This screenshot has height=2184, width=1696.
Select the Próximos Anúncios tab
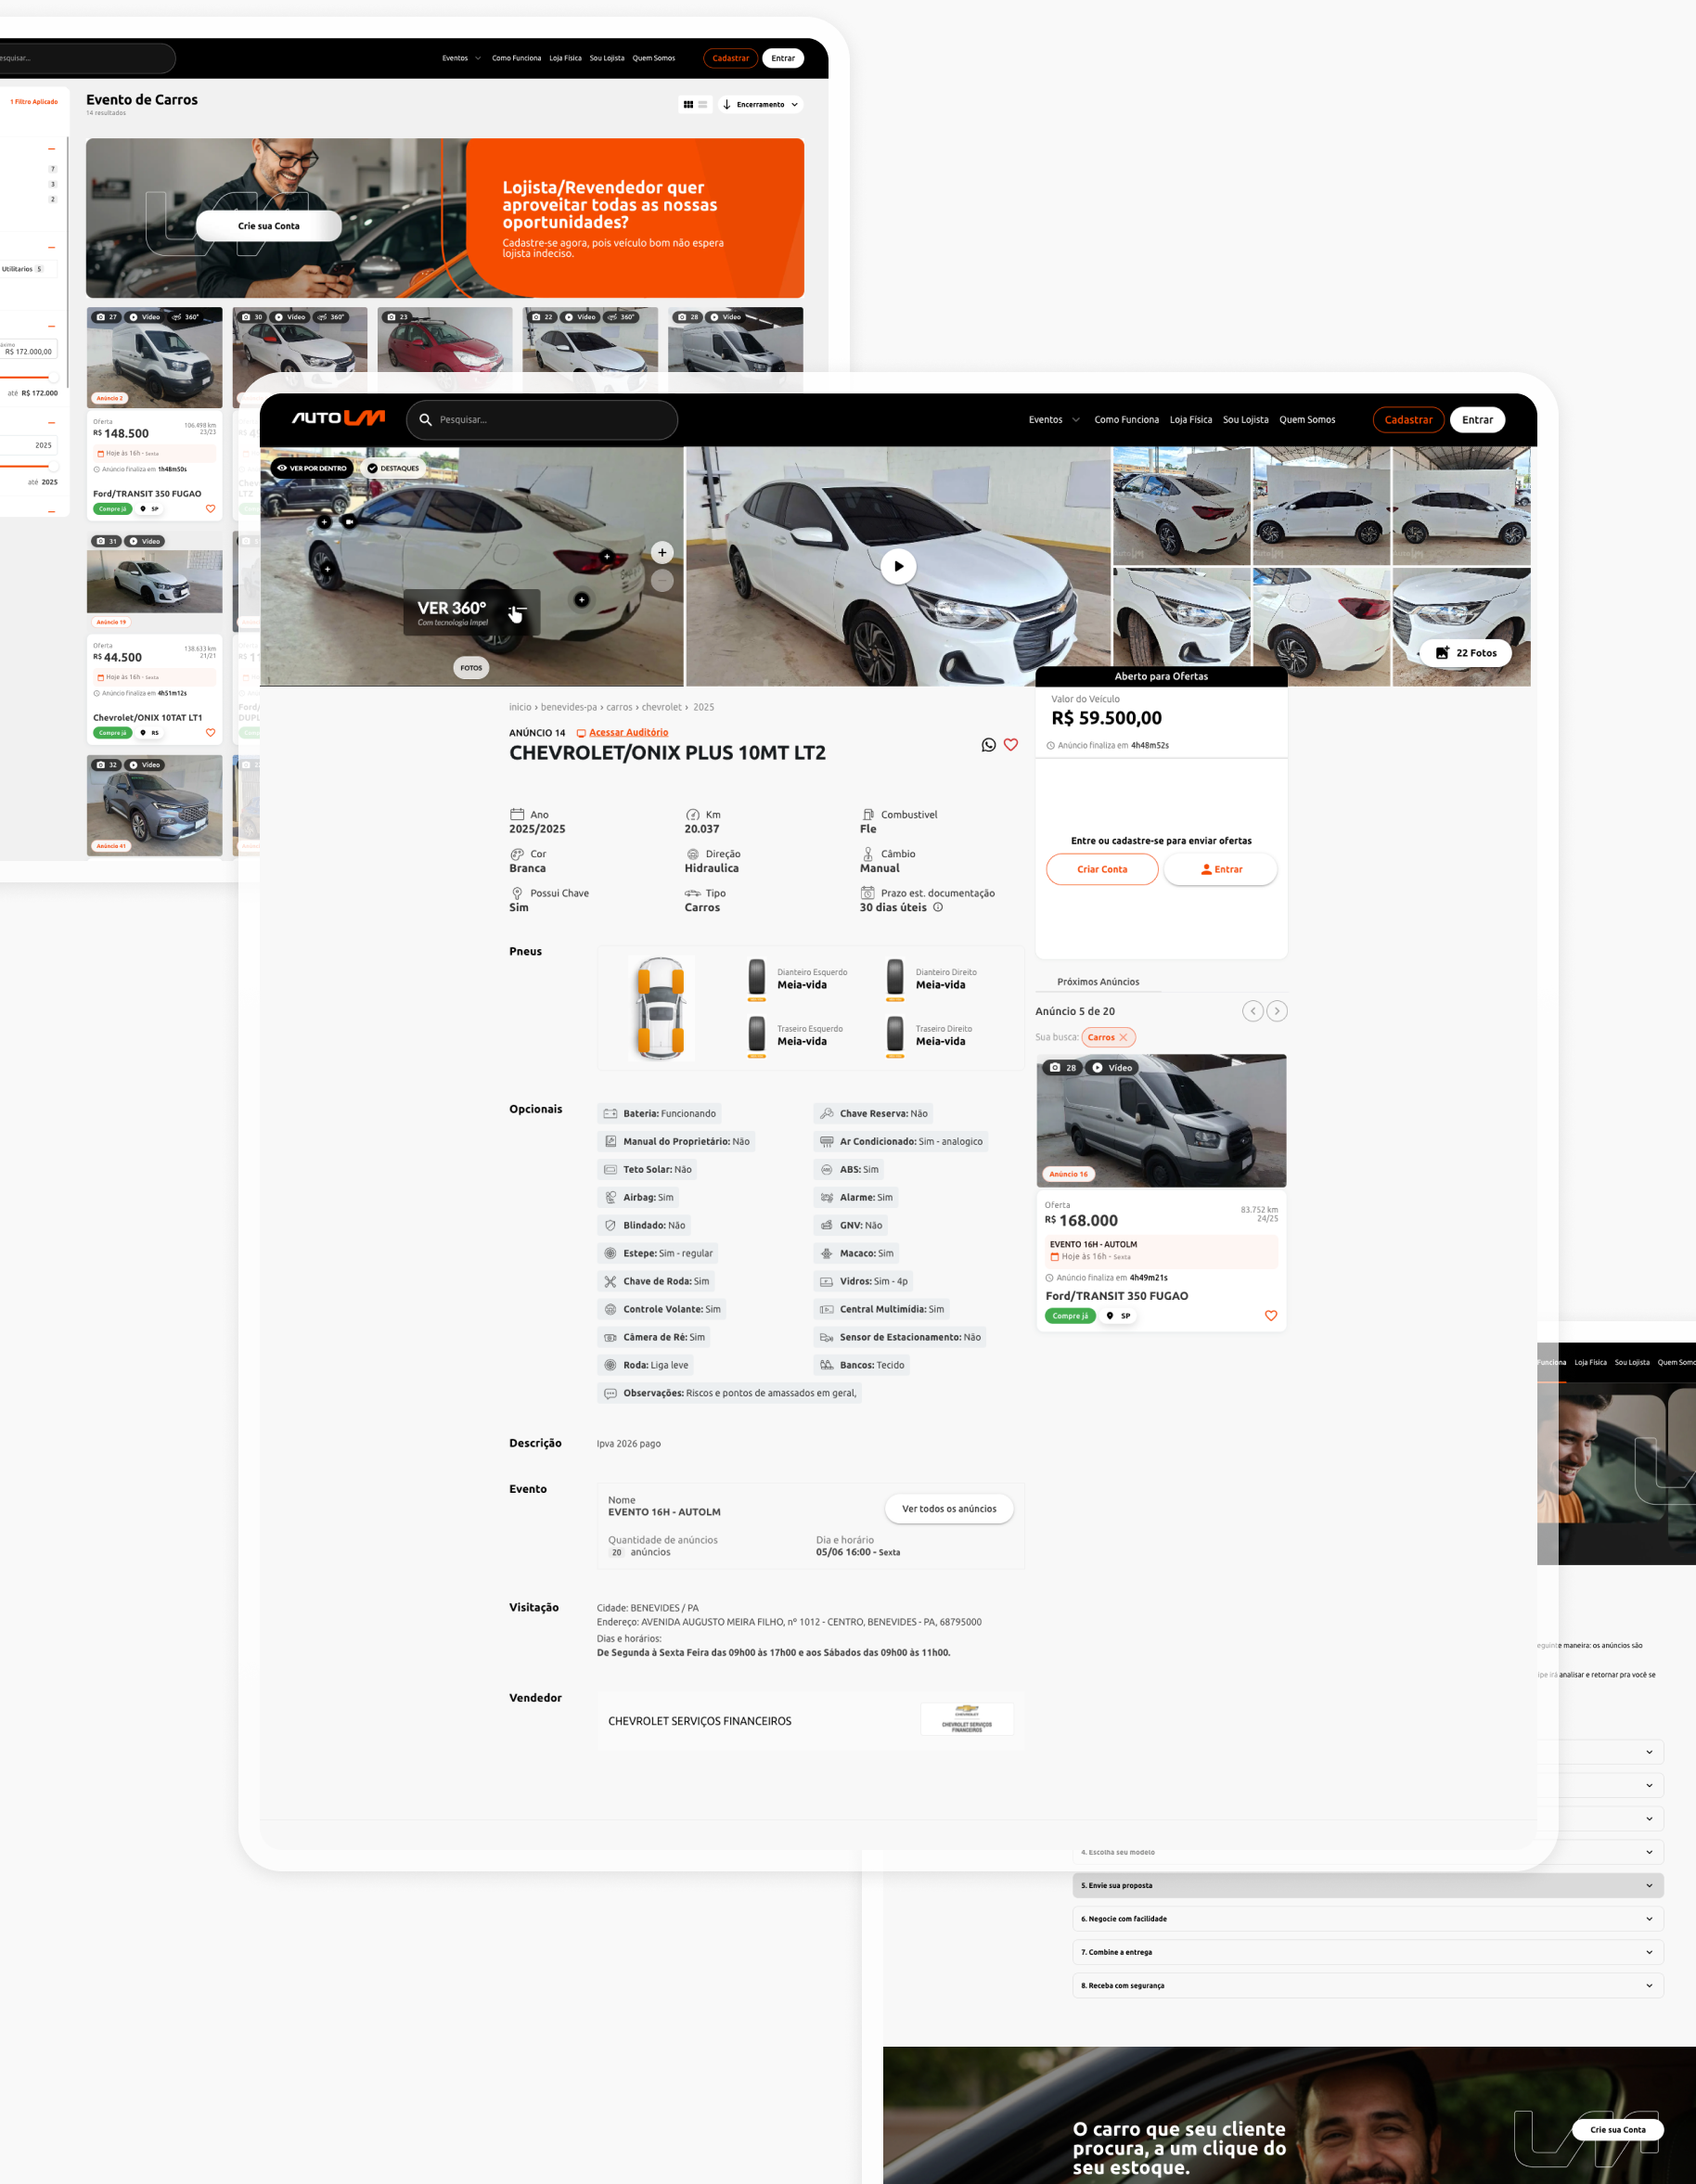pyautogui.click(x=1098, y=982)
